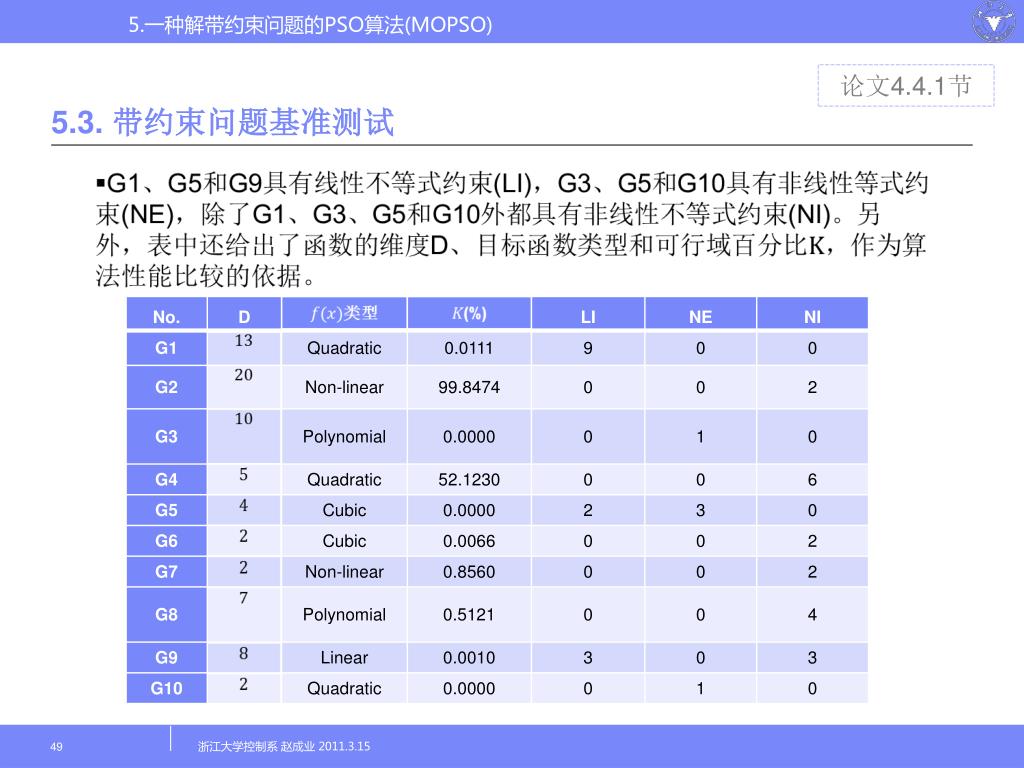The height and width of the screenshot is (768, 1024).
Task: Click dimension value '4' in G5 row
Action: click(x=244, y=505)
